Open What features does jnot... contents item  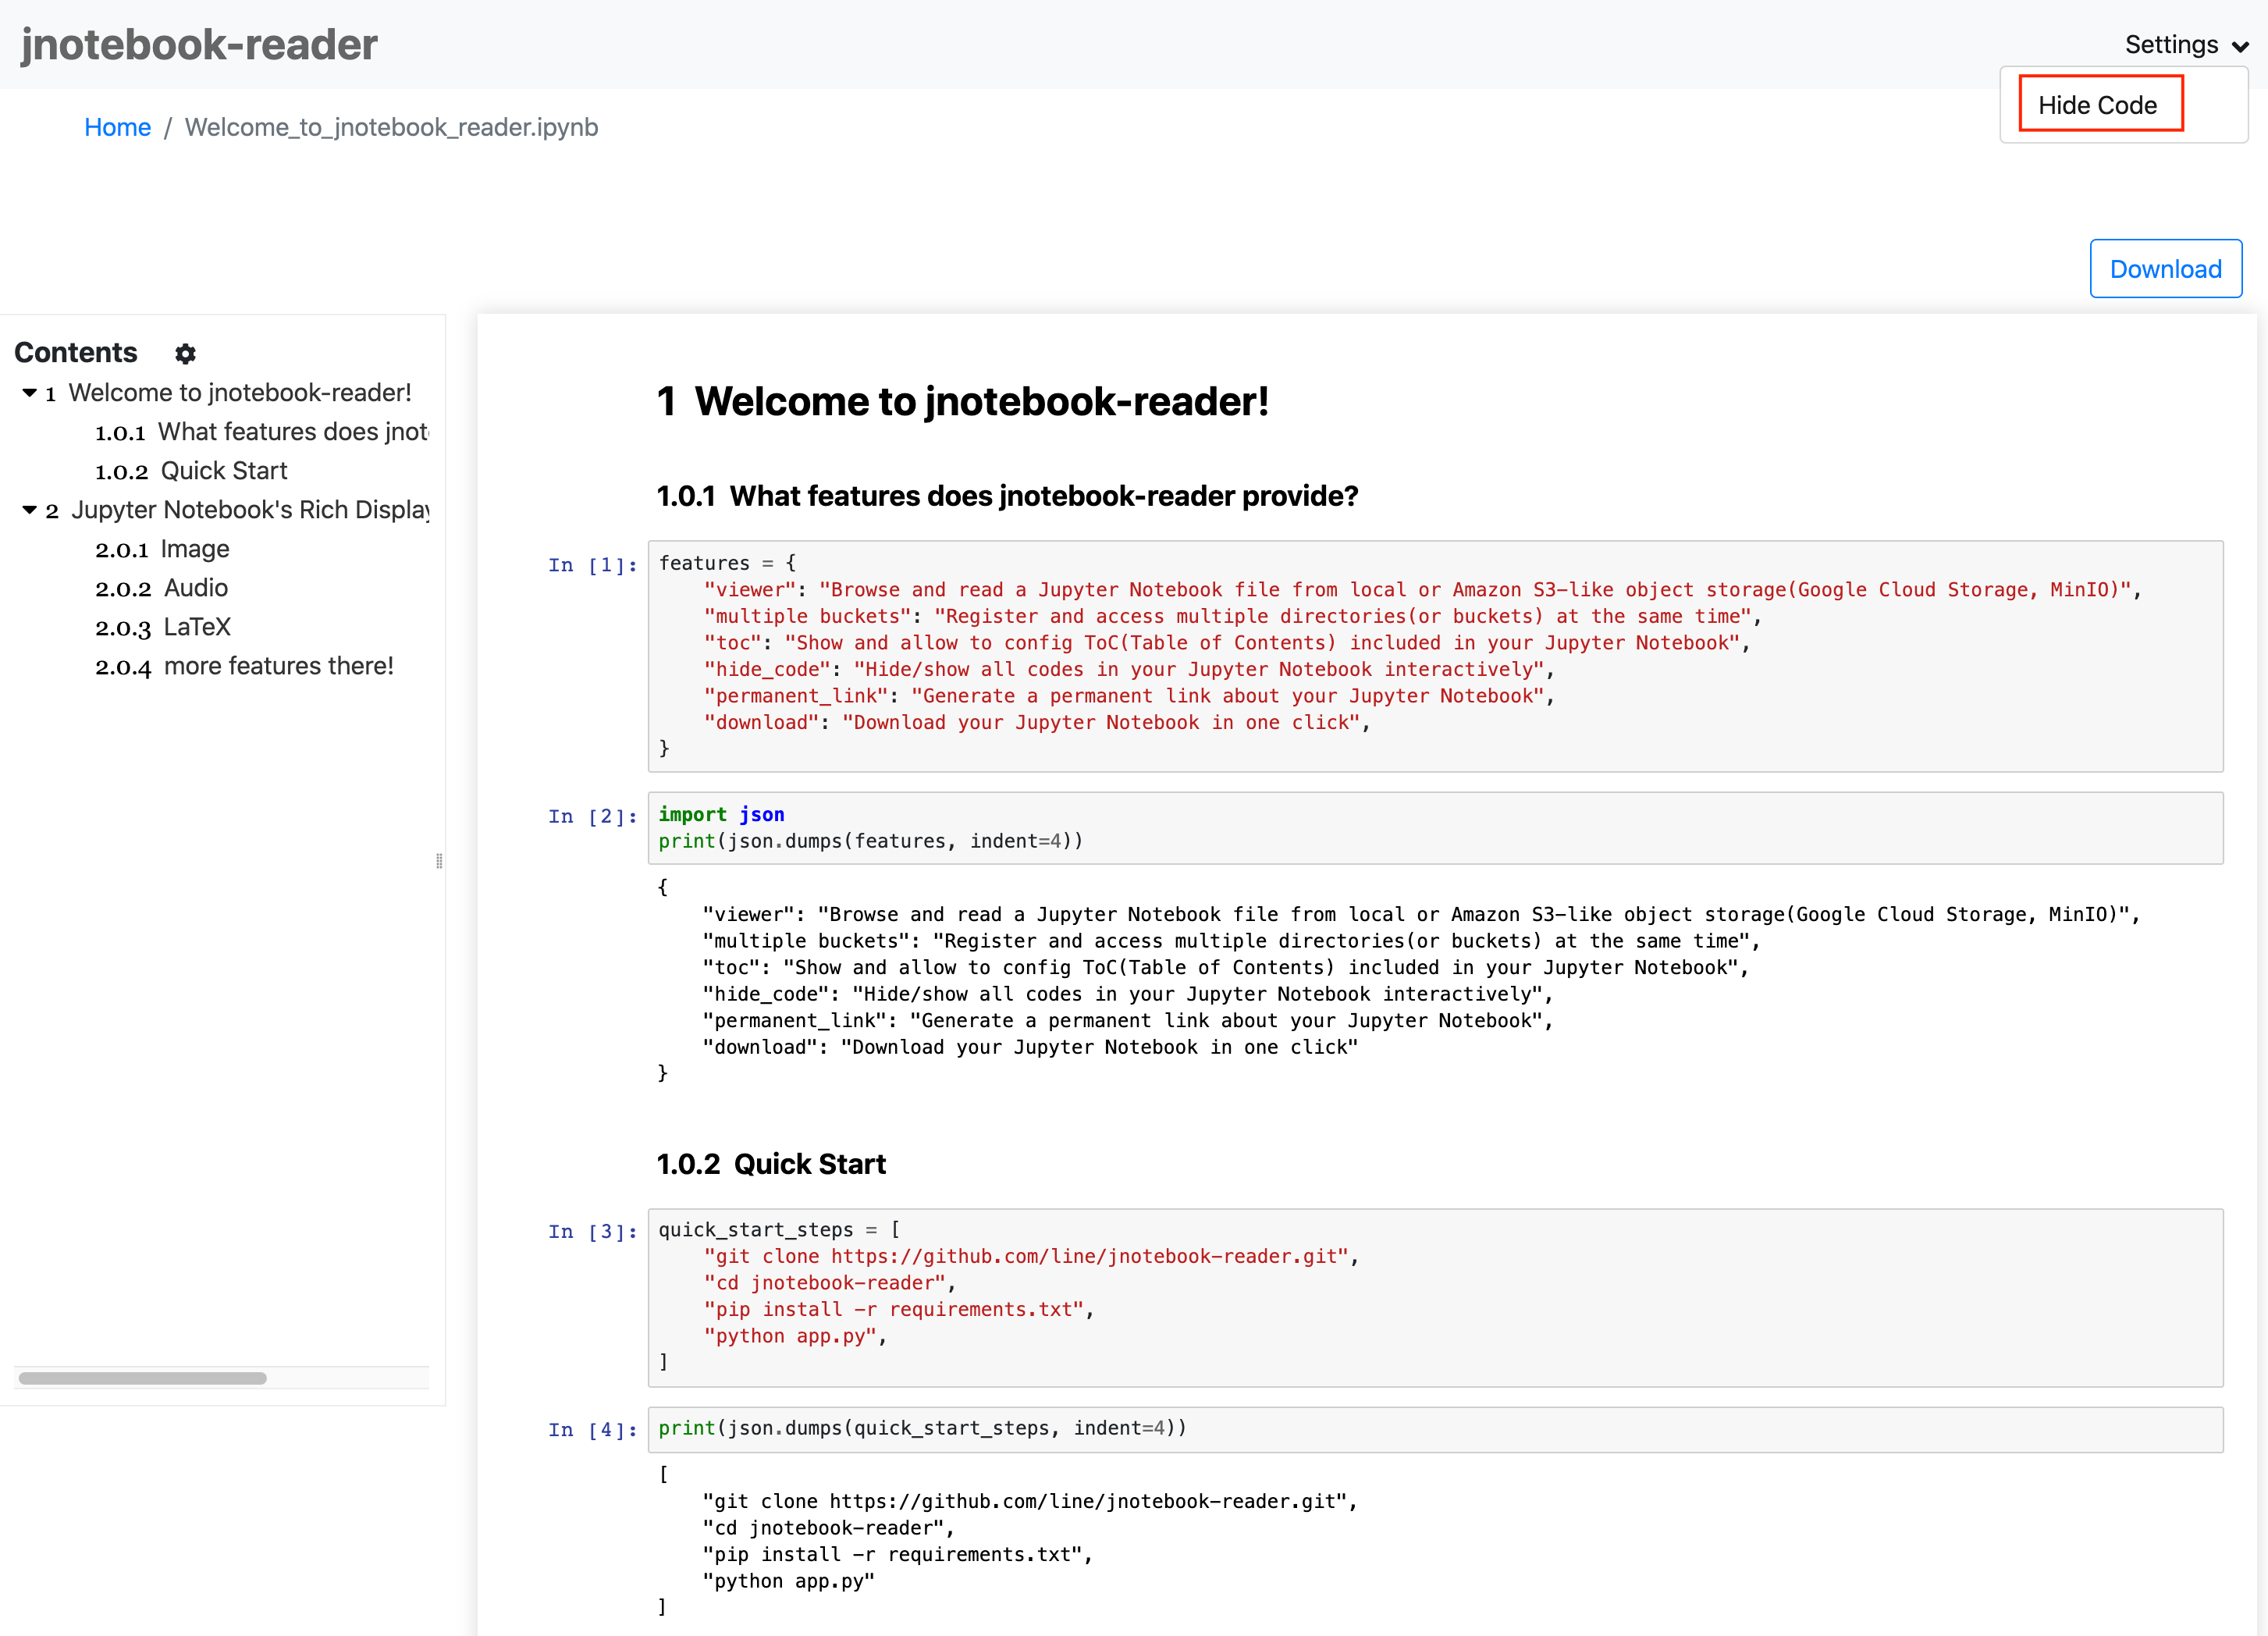292,432
